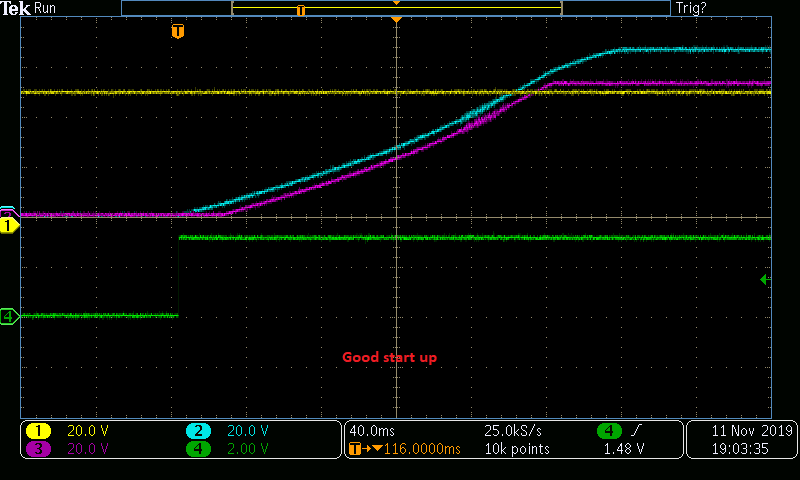Click the 11 Nov 2019 date readout

point(752,431)
